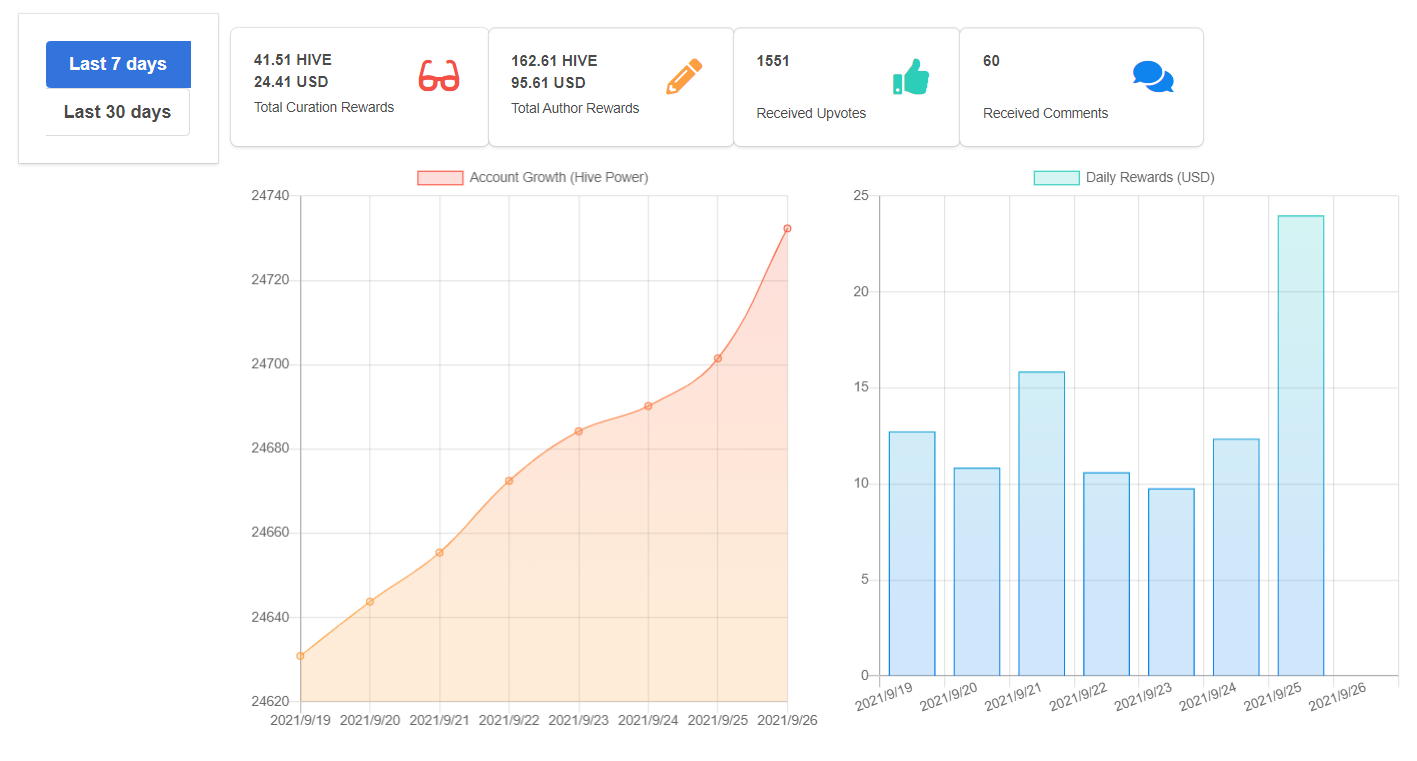Screen dimensions: 1417x761
Task: Open the Total Curation Rewards card
Action: (359, 87)
